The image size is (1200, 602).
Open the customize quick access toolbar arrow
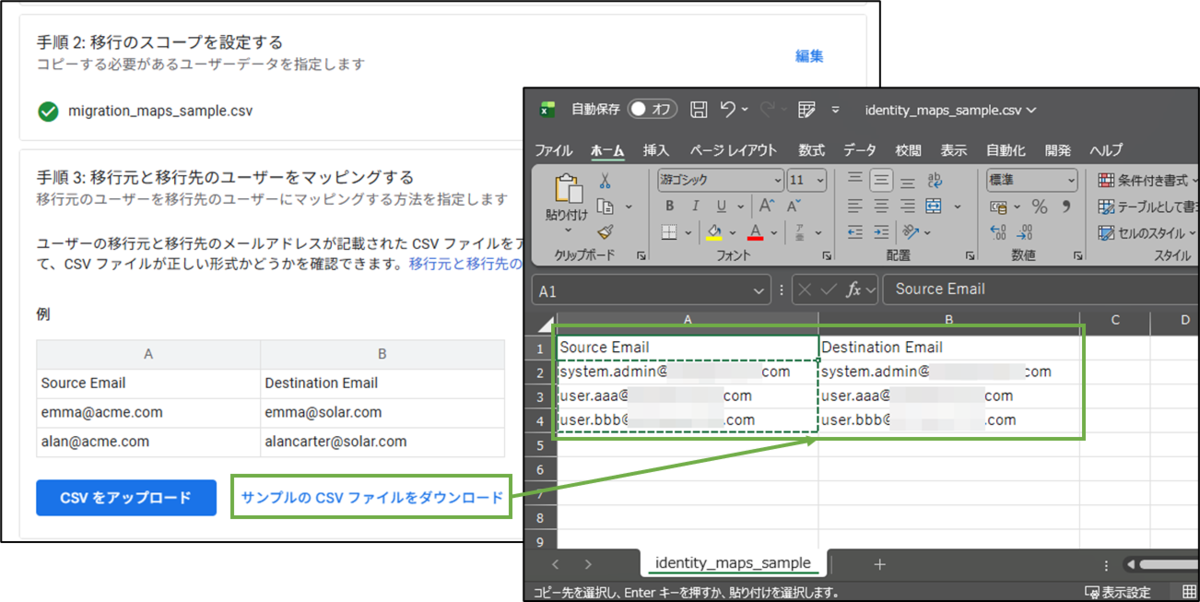click(x=836, y=110)
